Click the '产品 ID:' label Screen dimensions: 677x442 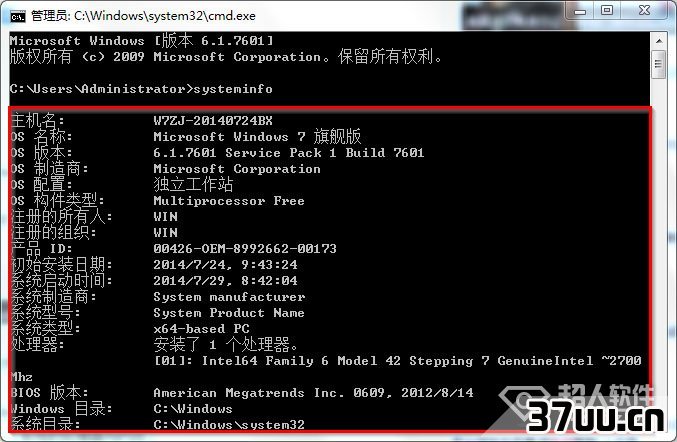pyautogui.click(x=41, y=249)
